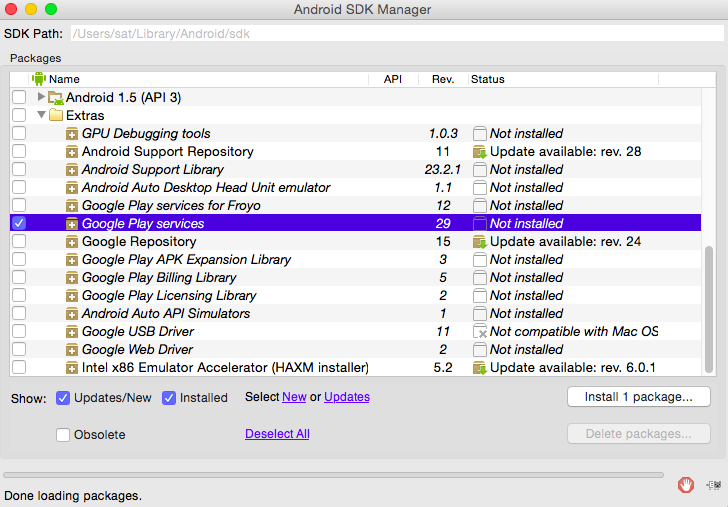This screenshot has height=507, width=728.
Task: Click the highlighted Google Play services package icon
Action: 72,224
